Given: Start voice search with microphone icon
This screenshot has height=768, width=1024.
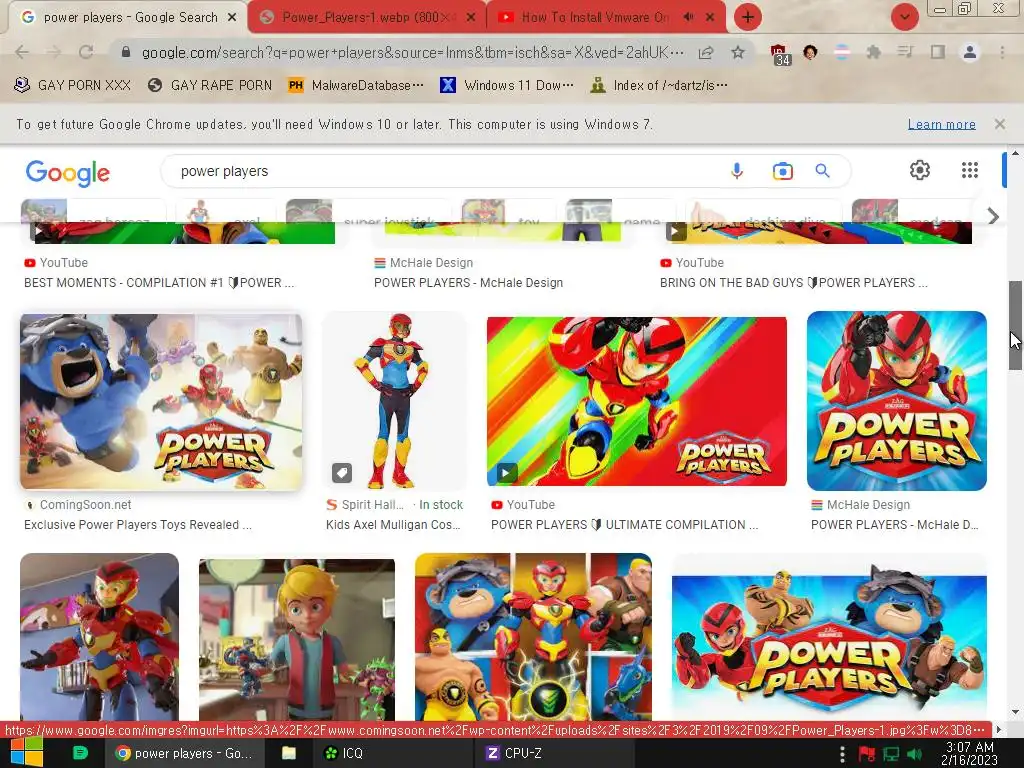Looking at the screenshot, I should 737,171.
